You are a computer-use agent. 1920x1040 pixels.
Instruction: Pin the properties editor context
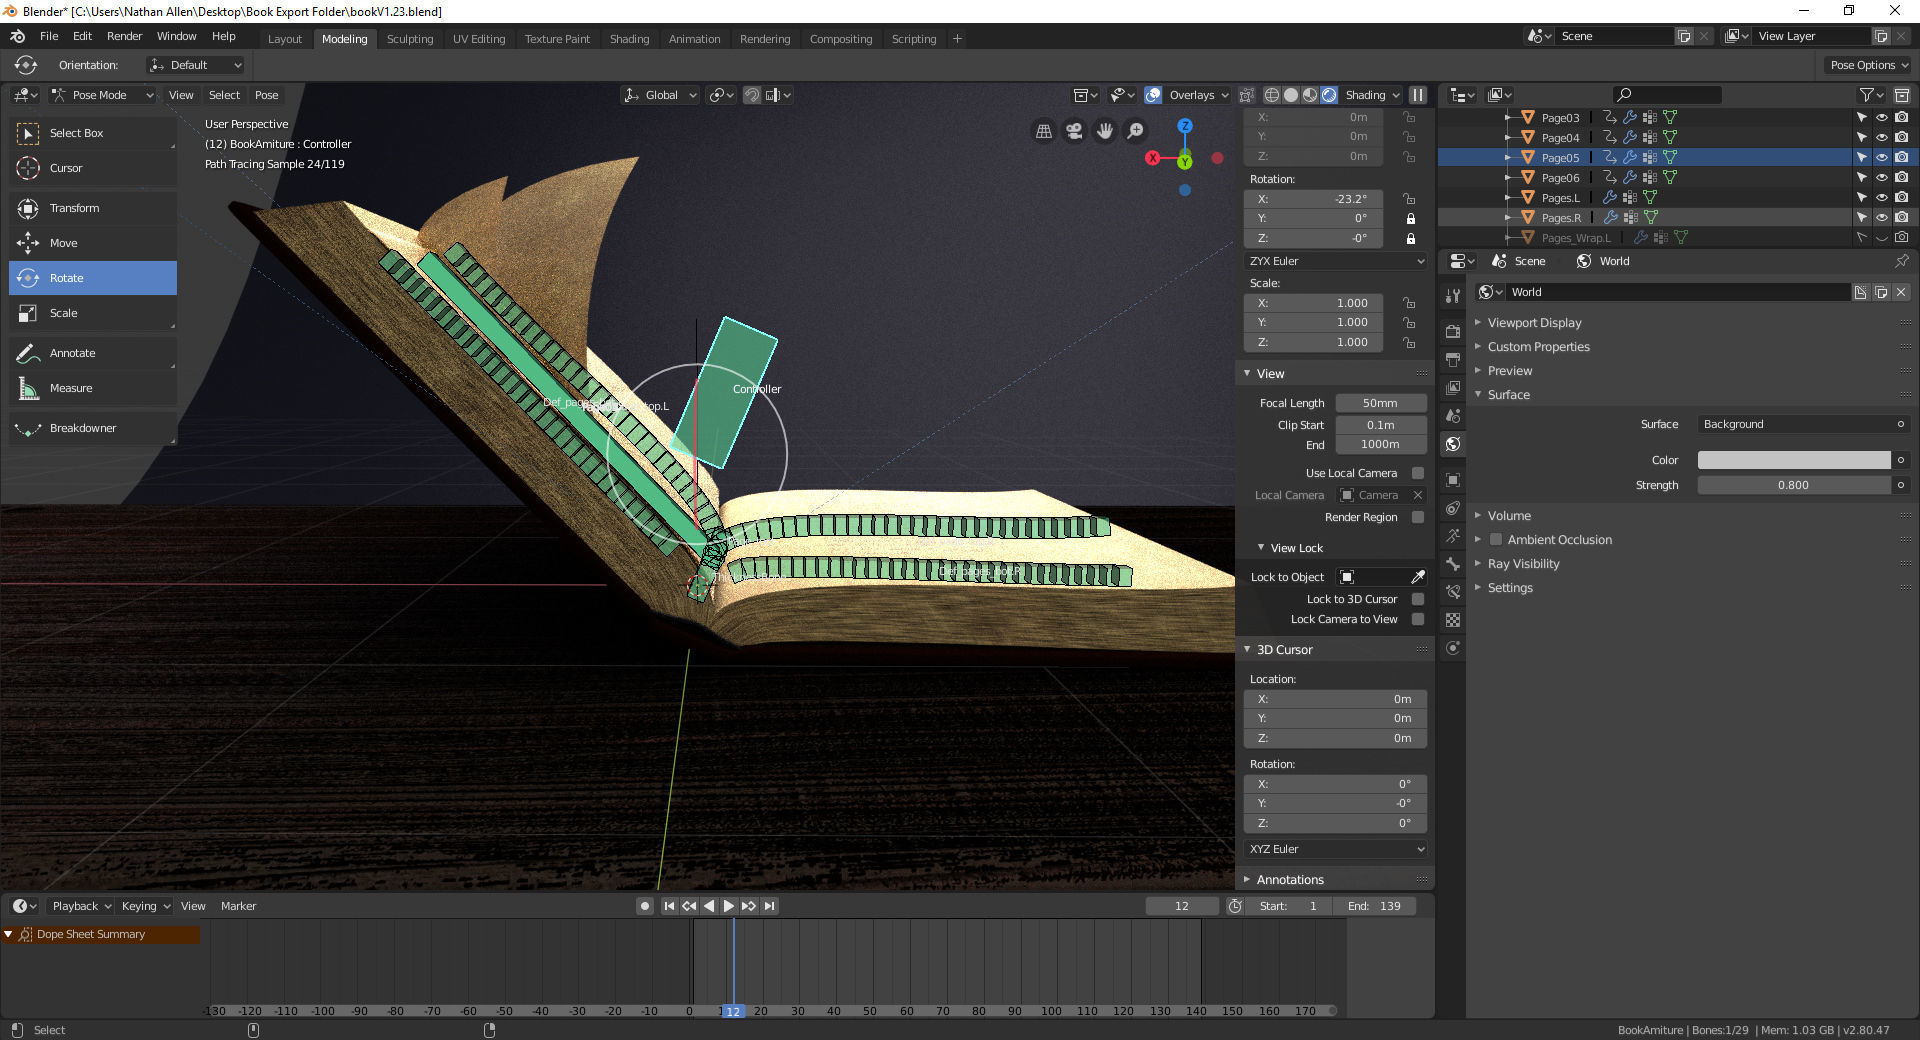(1901, 261)
